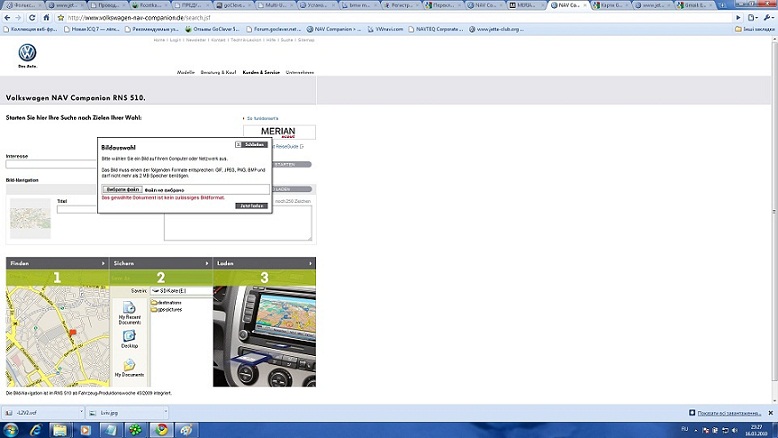Click the volume icon in system tray

coord(734,430)
